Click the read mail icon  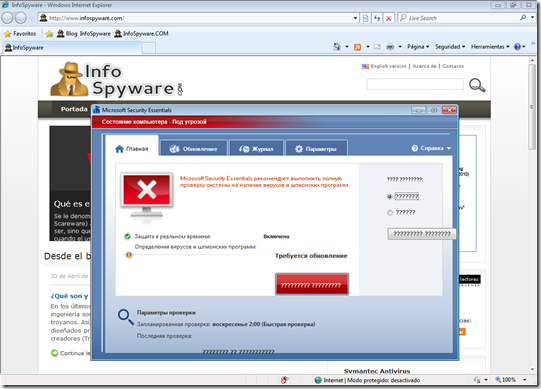(x=377, y=47)
